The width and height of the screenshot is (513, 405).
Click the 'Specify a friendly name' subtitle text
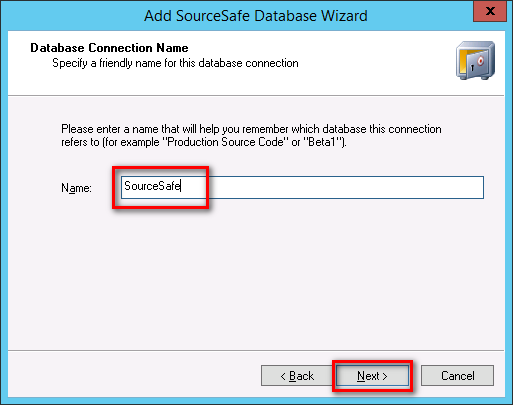coord(175,63)
